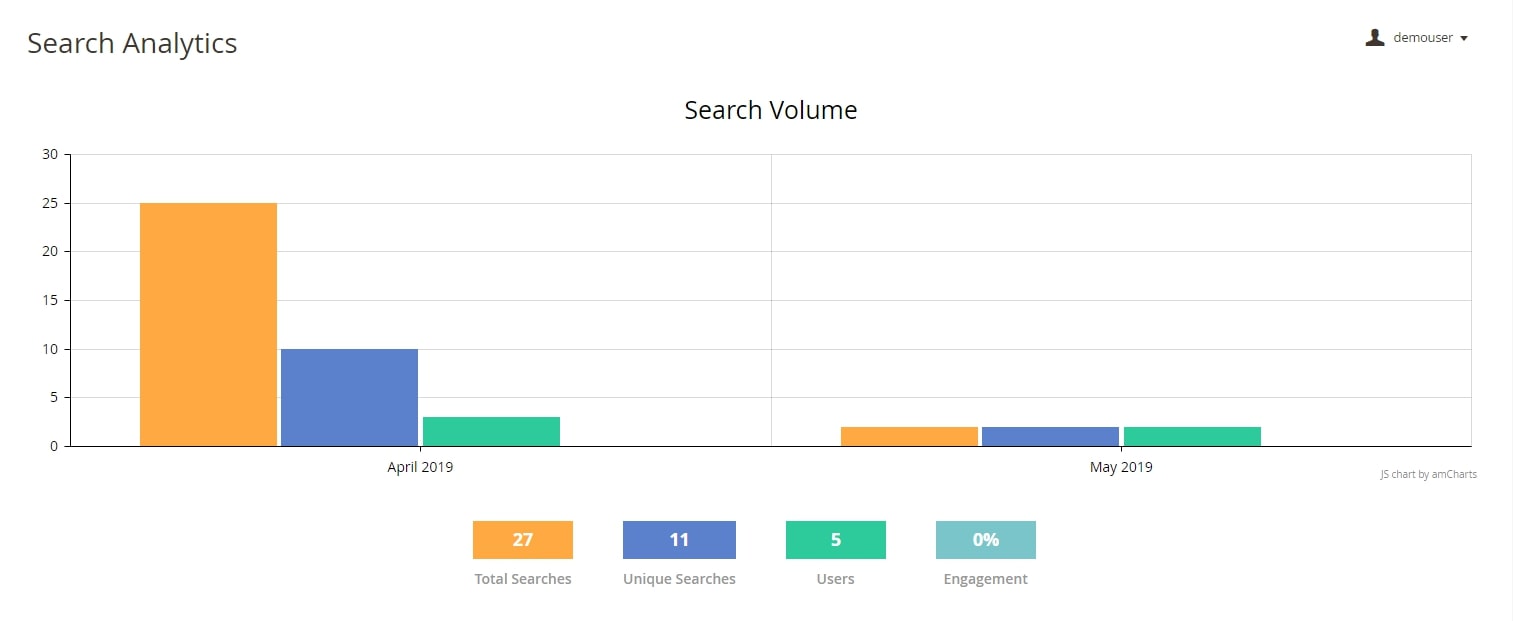Image resolution: width=1513 pixels, height=621 pixels.
Task: Click the orange April 2019 bar
Action: [x=208, y=325]
